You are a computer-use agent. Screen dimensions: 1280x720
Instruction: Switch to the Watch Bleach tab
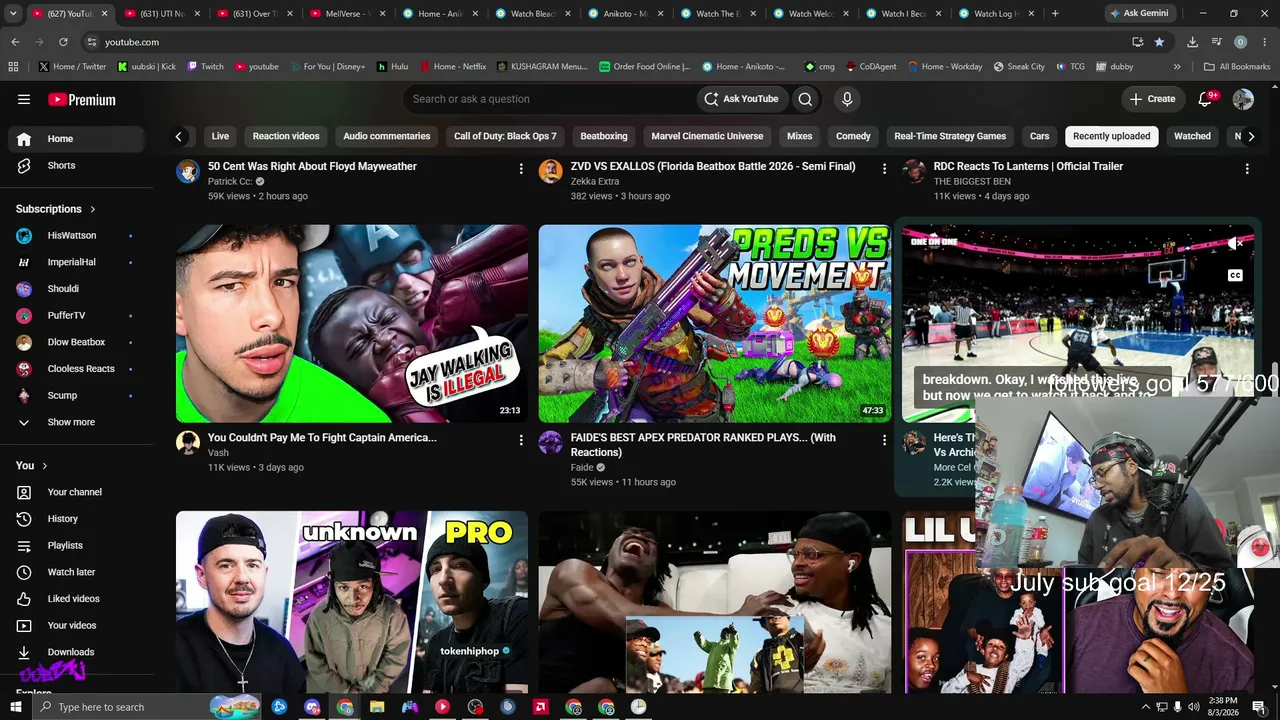[x=531, y=14]
